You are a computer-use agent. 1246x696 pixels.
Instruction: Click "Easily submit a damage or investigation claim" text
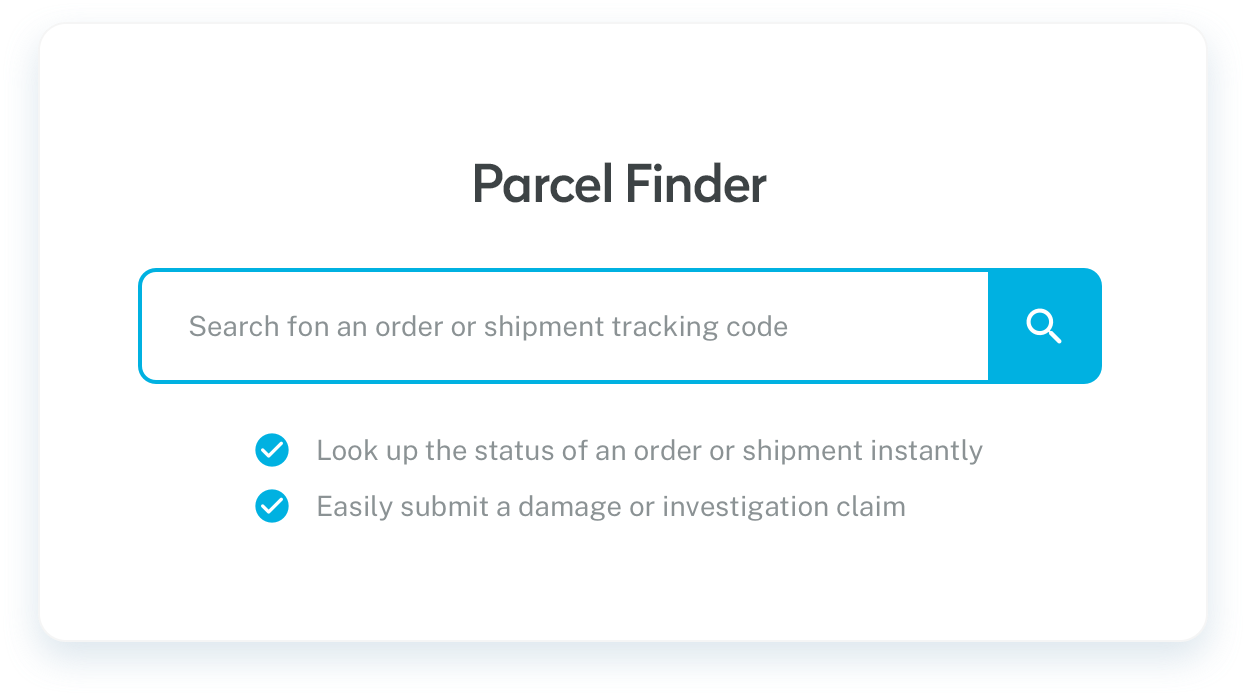click(610, 507)
